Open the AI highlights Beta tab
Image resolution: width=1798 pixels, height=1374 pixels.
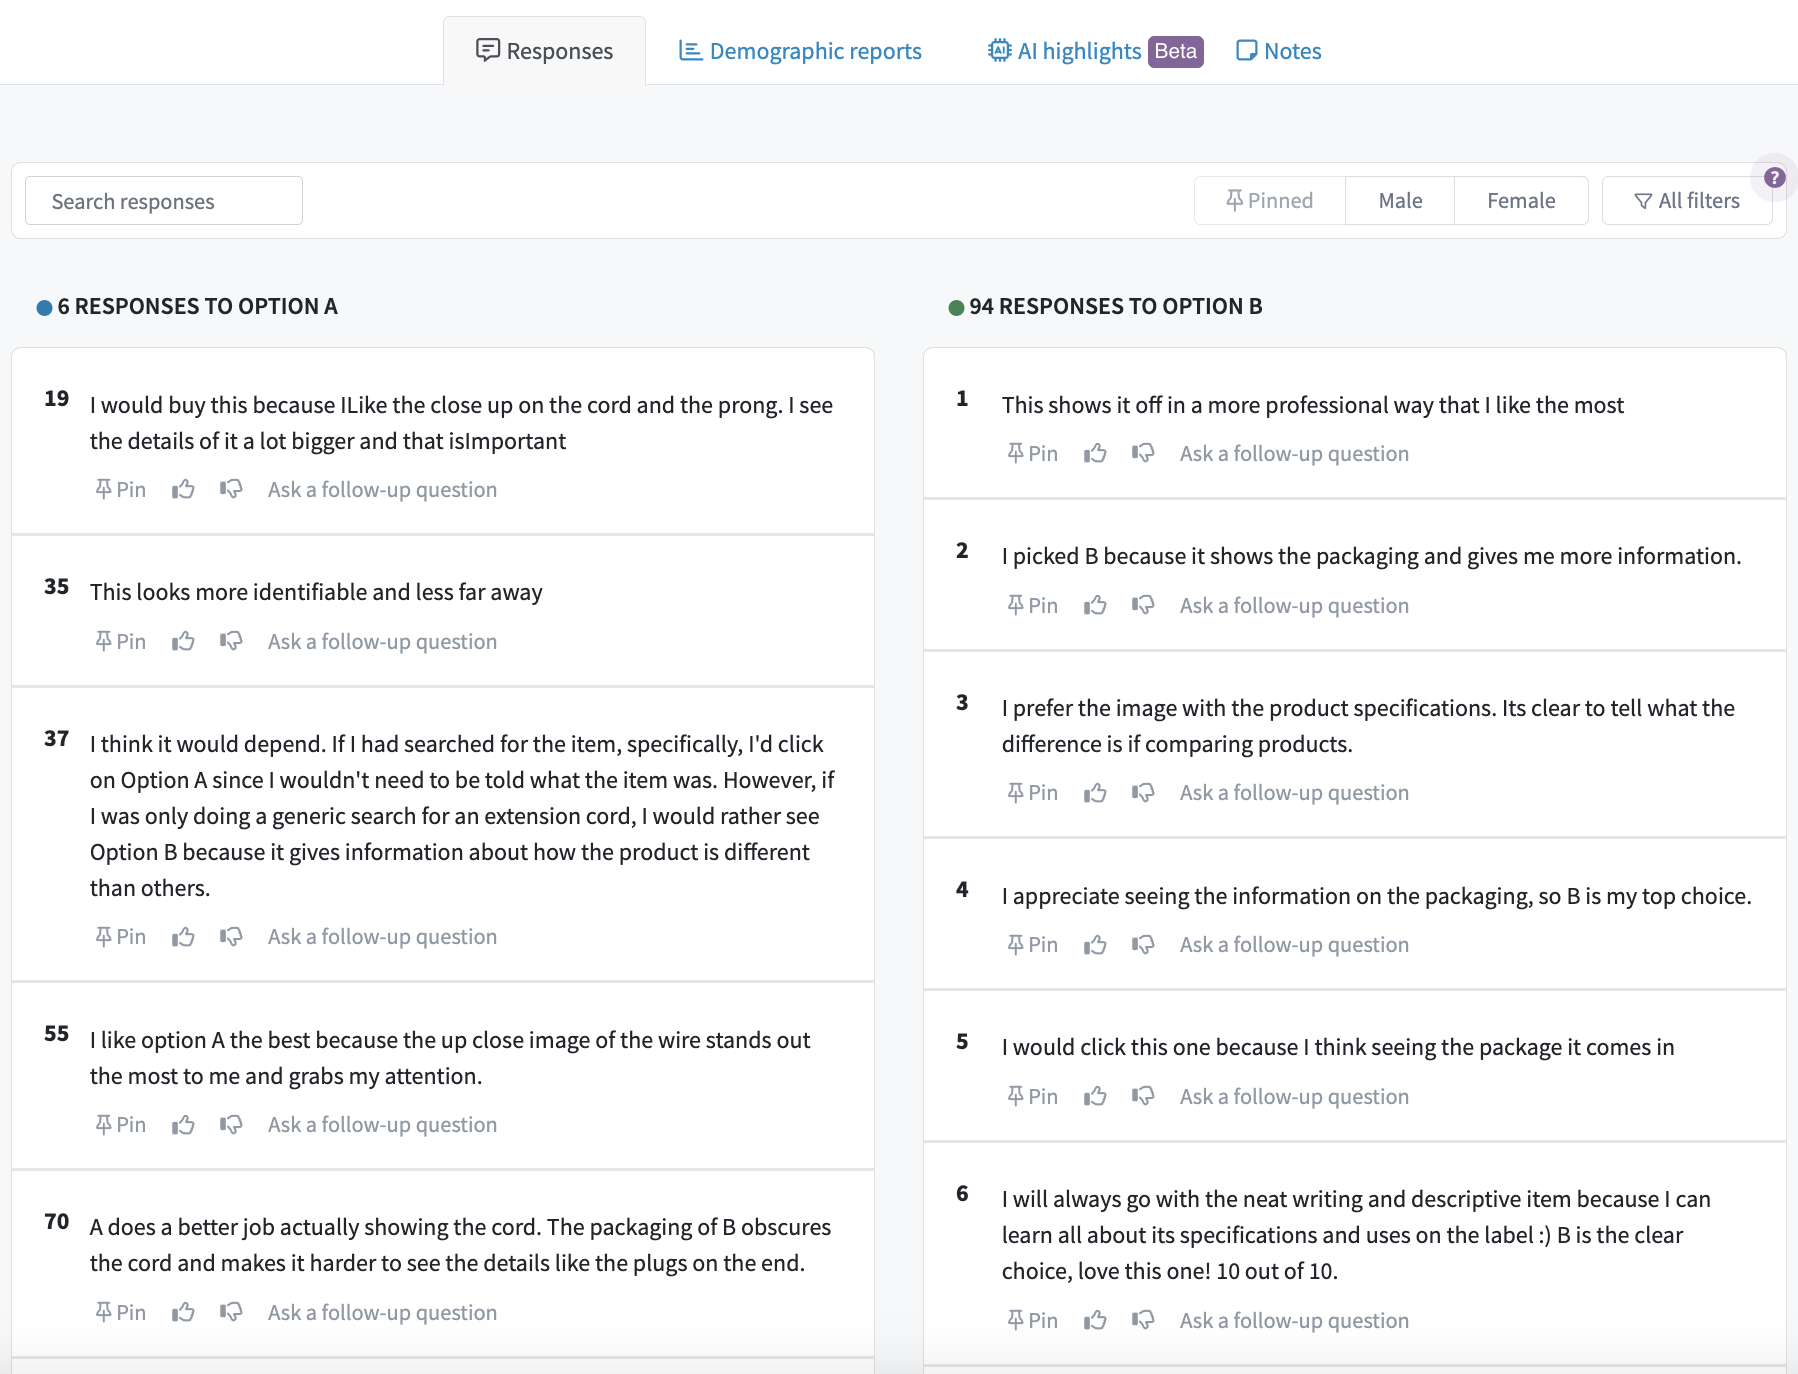(1094, 51)
